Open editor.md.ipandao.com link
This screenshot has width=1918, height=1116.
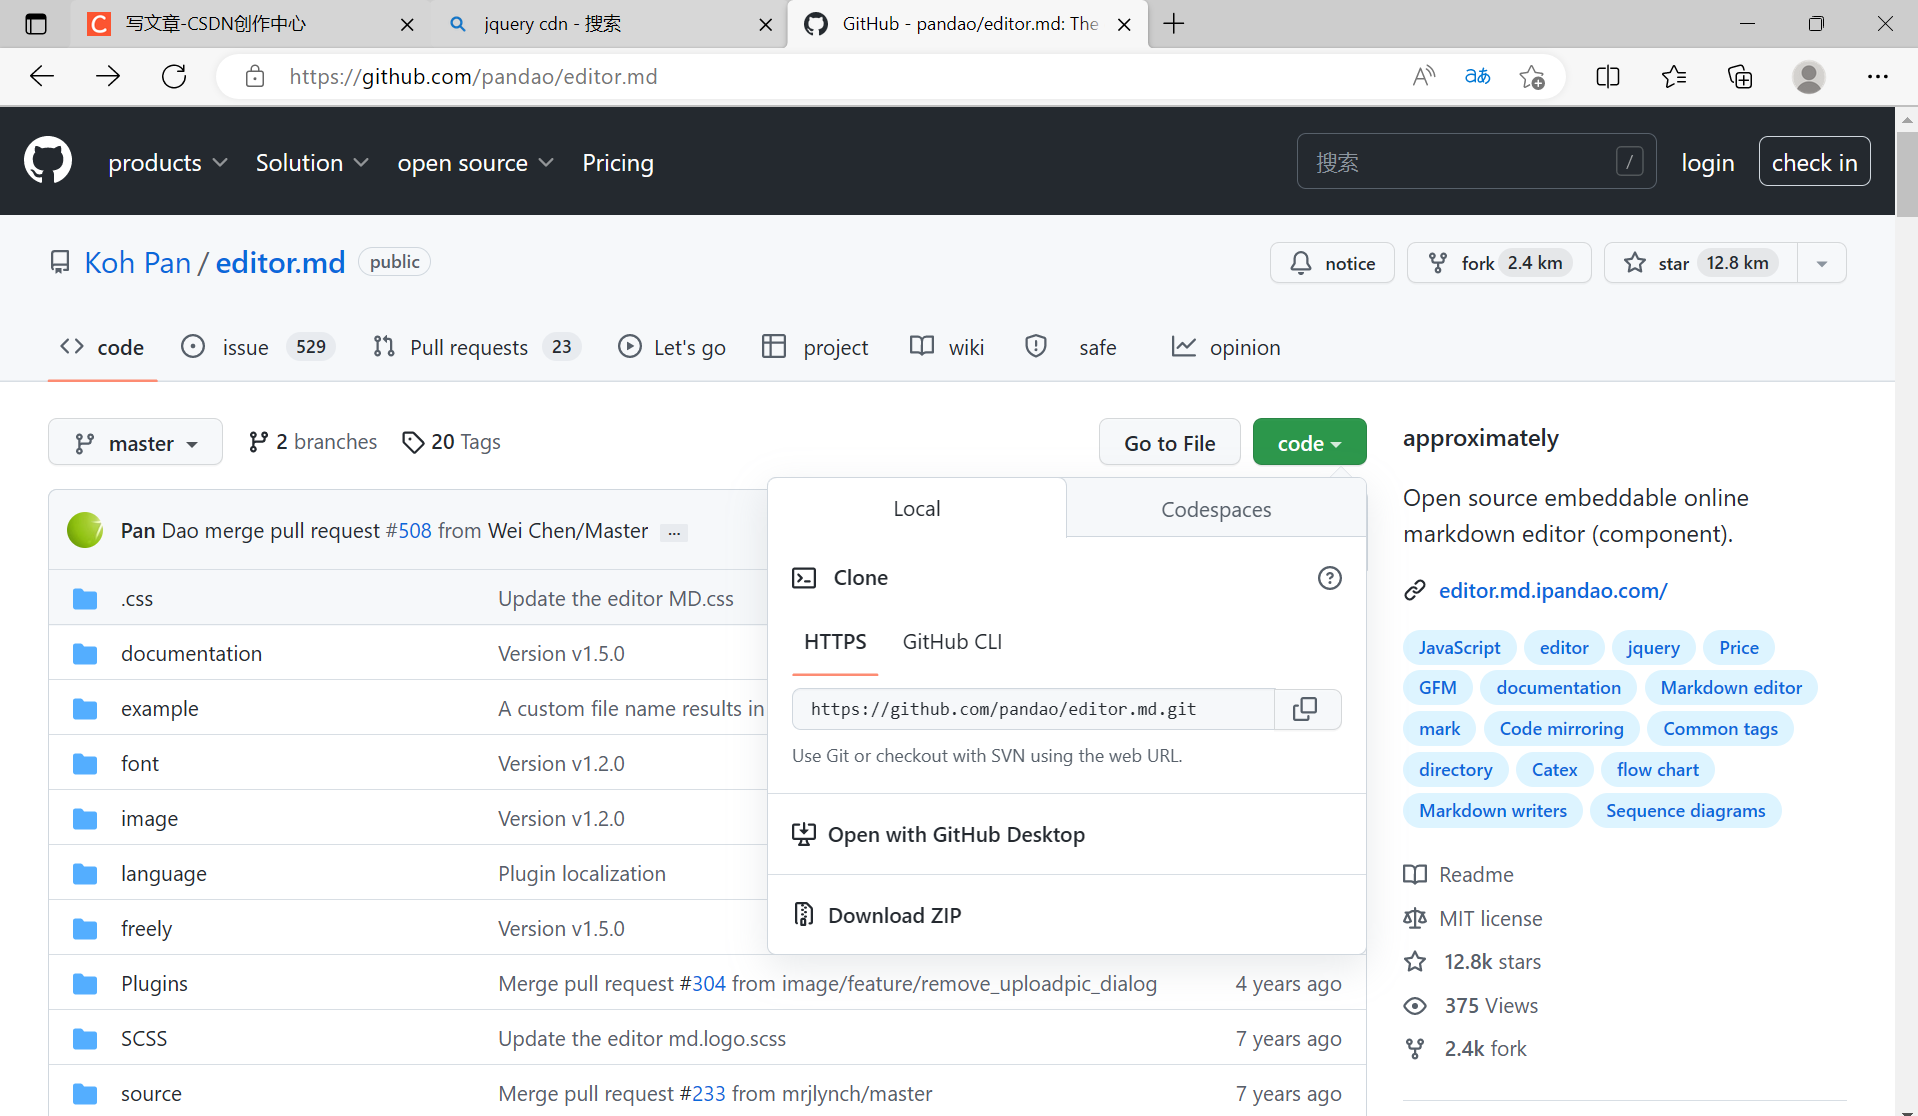1552,590
